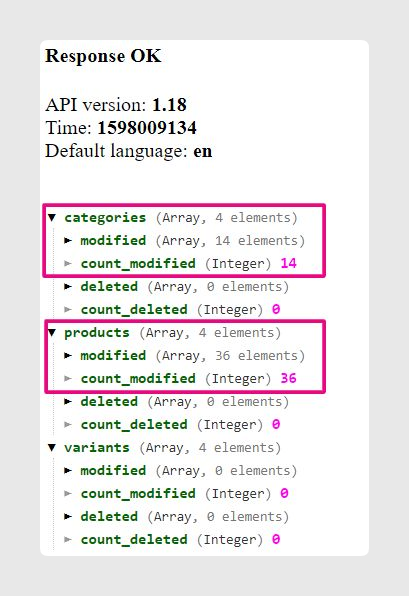The image size is (409, 596).
Task: Expand categories deleted array arrow
Action: [68, 287]
